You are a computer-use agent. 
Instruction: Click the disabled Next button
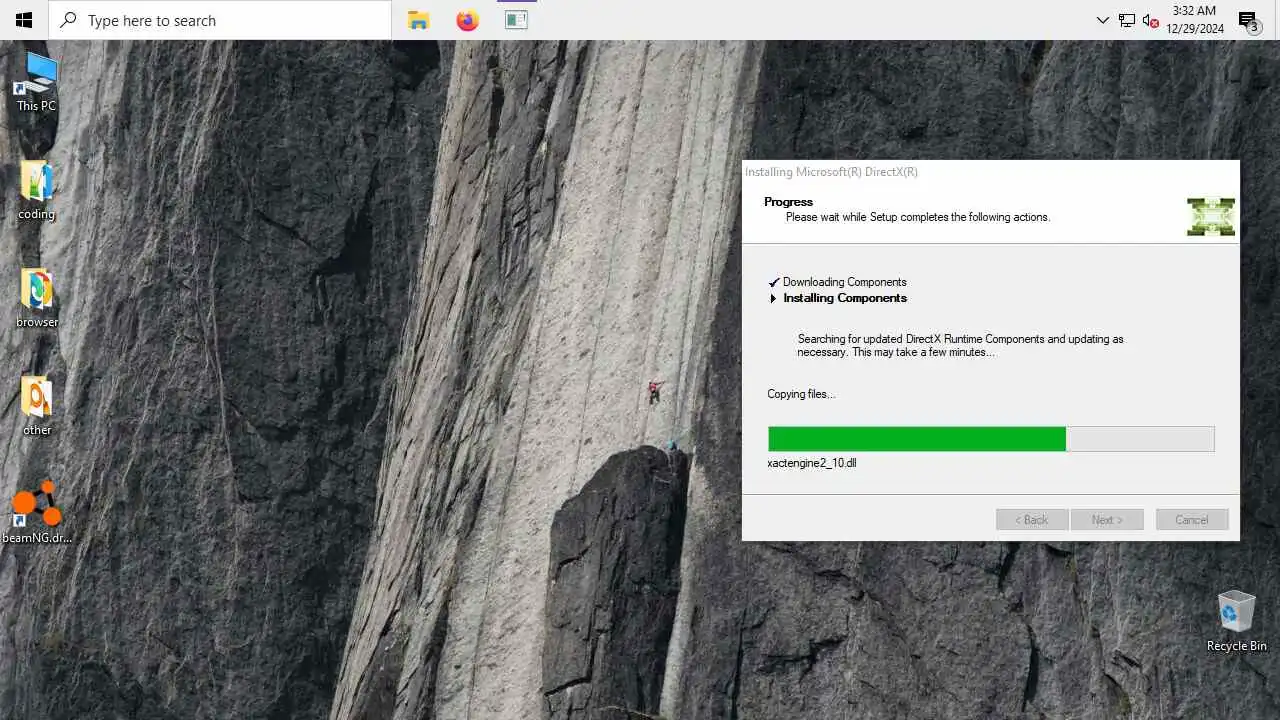[1107, 520]
